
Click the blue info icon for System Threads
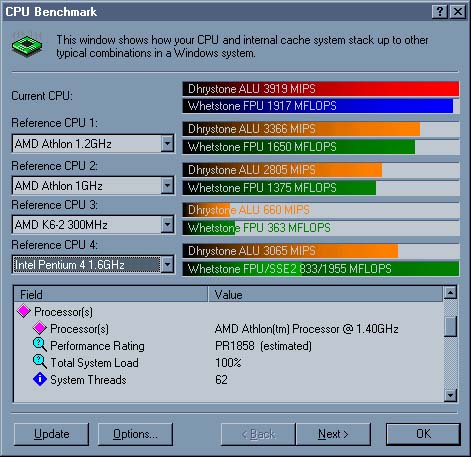(40, 379)
